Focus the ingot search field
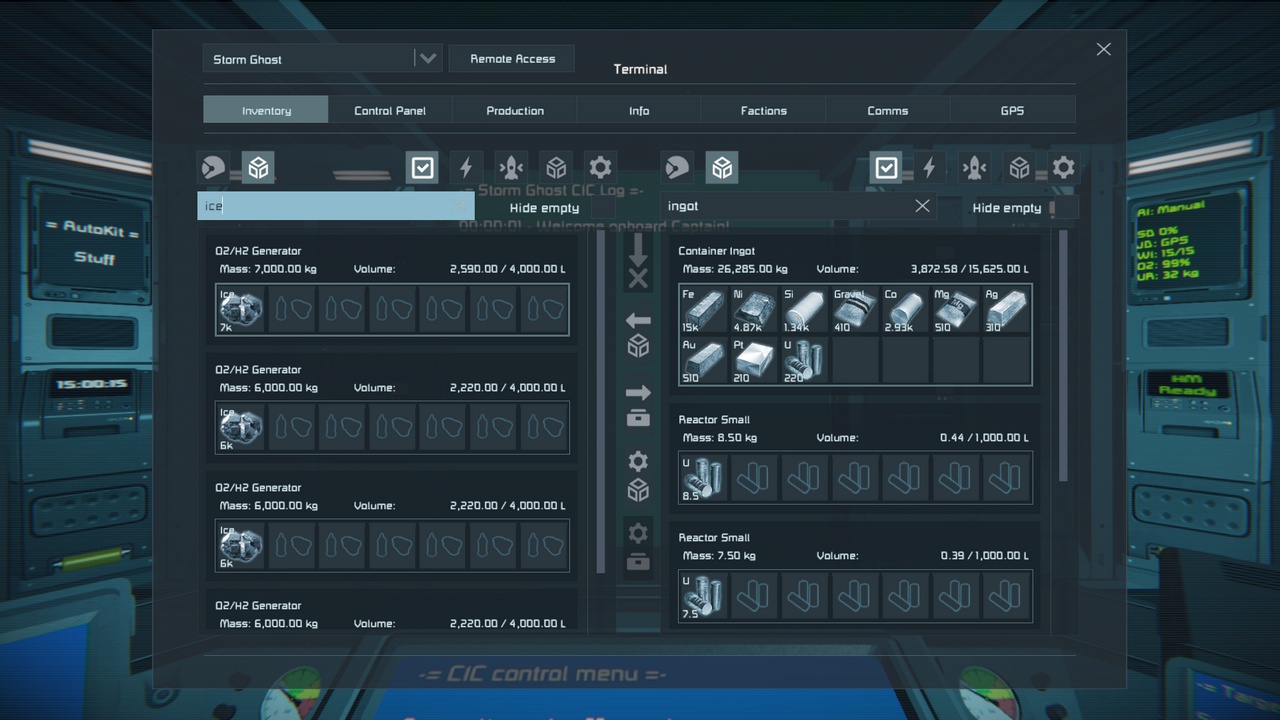1280x720 pixels. (798, 206)
